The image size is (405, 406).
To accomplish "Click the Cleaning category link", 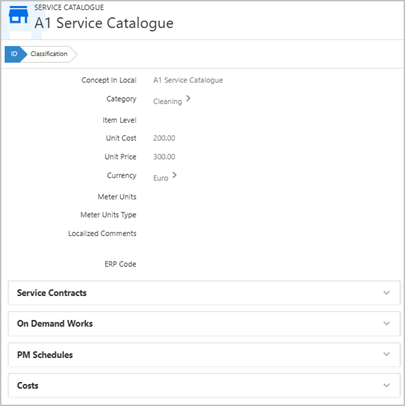I will [167, 101].
